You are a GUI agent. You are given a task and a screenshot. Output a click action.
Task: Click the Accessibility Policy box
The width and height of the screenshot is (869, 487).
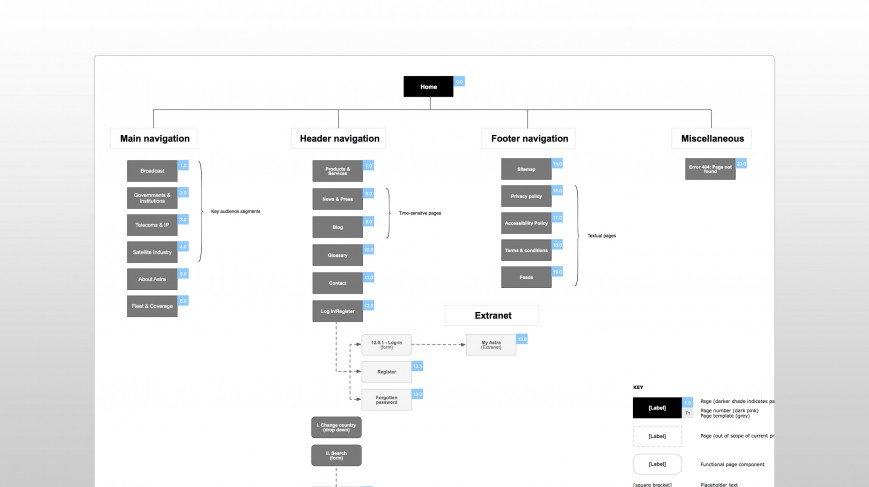tap(526, 223)
